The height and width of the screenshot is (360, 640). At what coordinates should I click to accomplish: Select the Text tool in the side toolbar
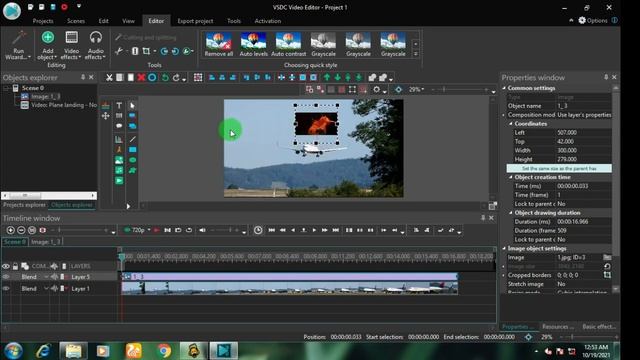[119, 105]
